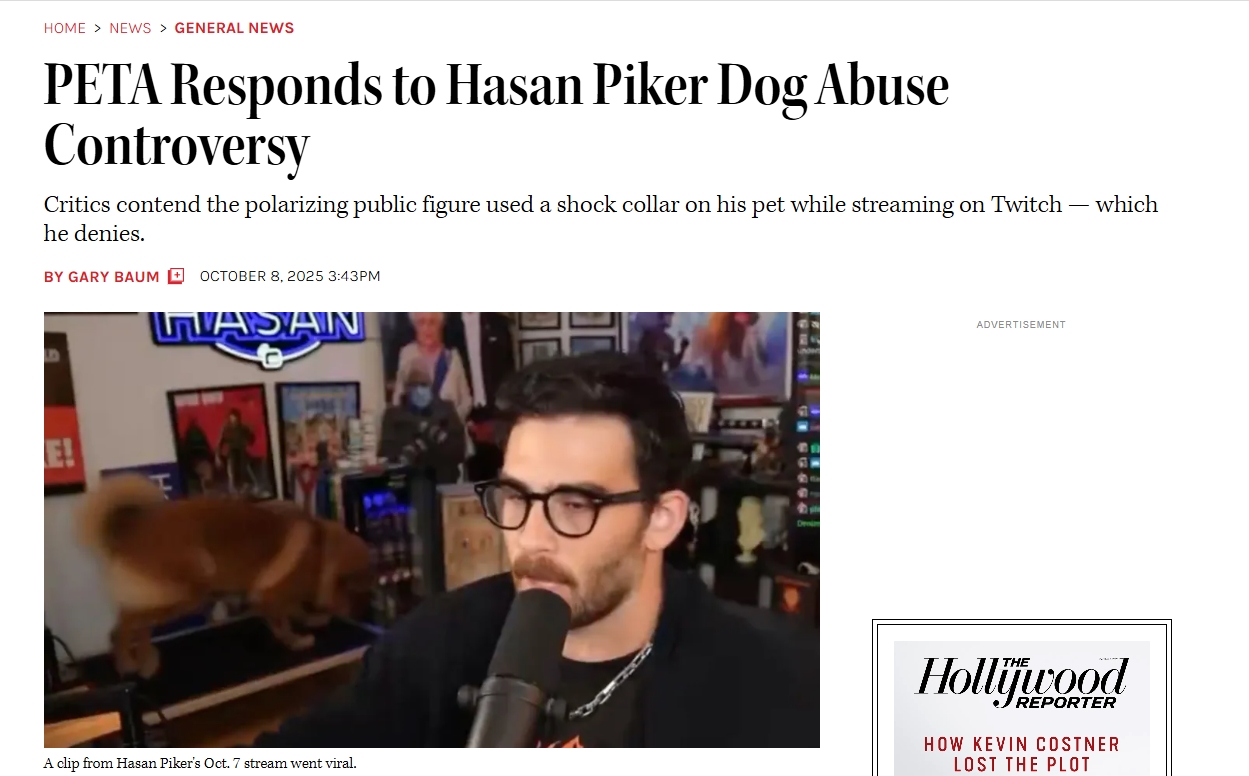
Task: Click the October 8, 2025 publish date
Action: (x=290, y=276)
